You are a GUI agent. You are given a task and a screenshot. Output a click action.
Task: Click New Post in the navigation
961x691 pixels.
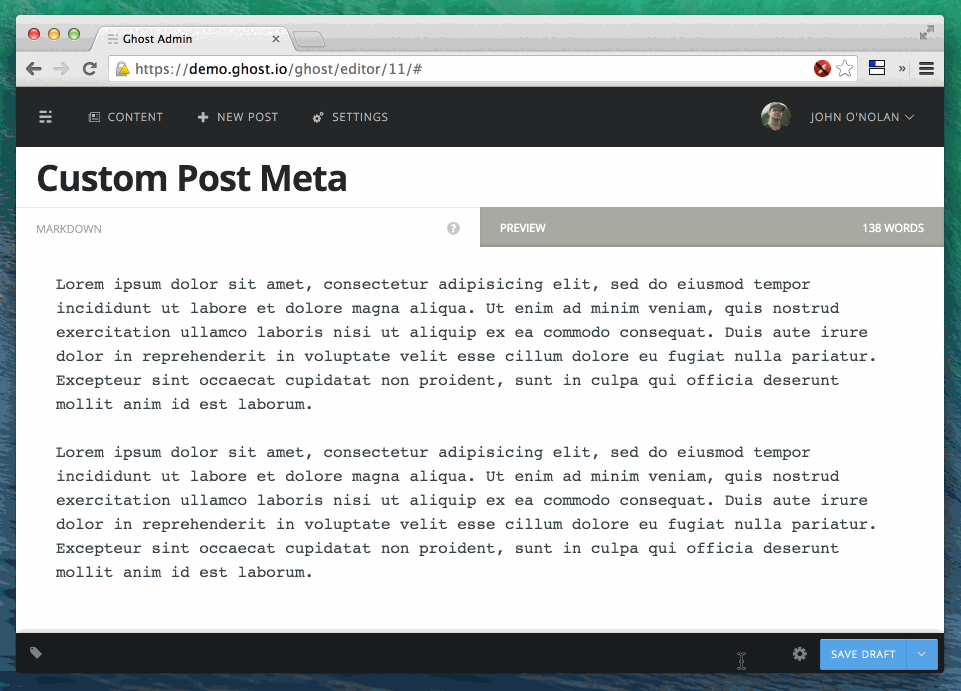pos(238,117)
